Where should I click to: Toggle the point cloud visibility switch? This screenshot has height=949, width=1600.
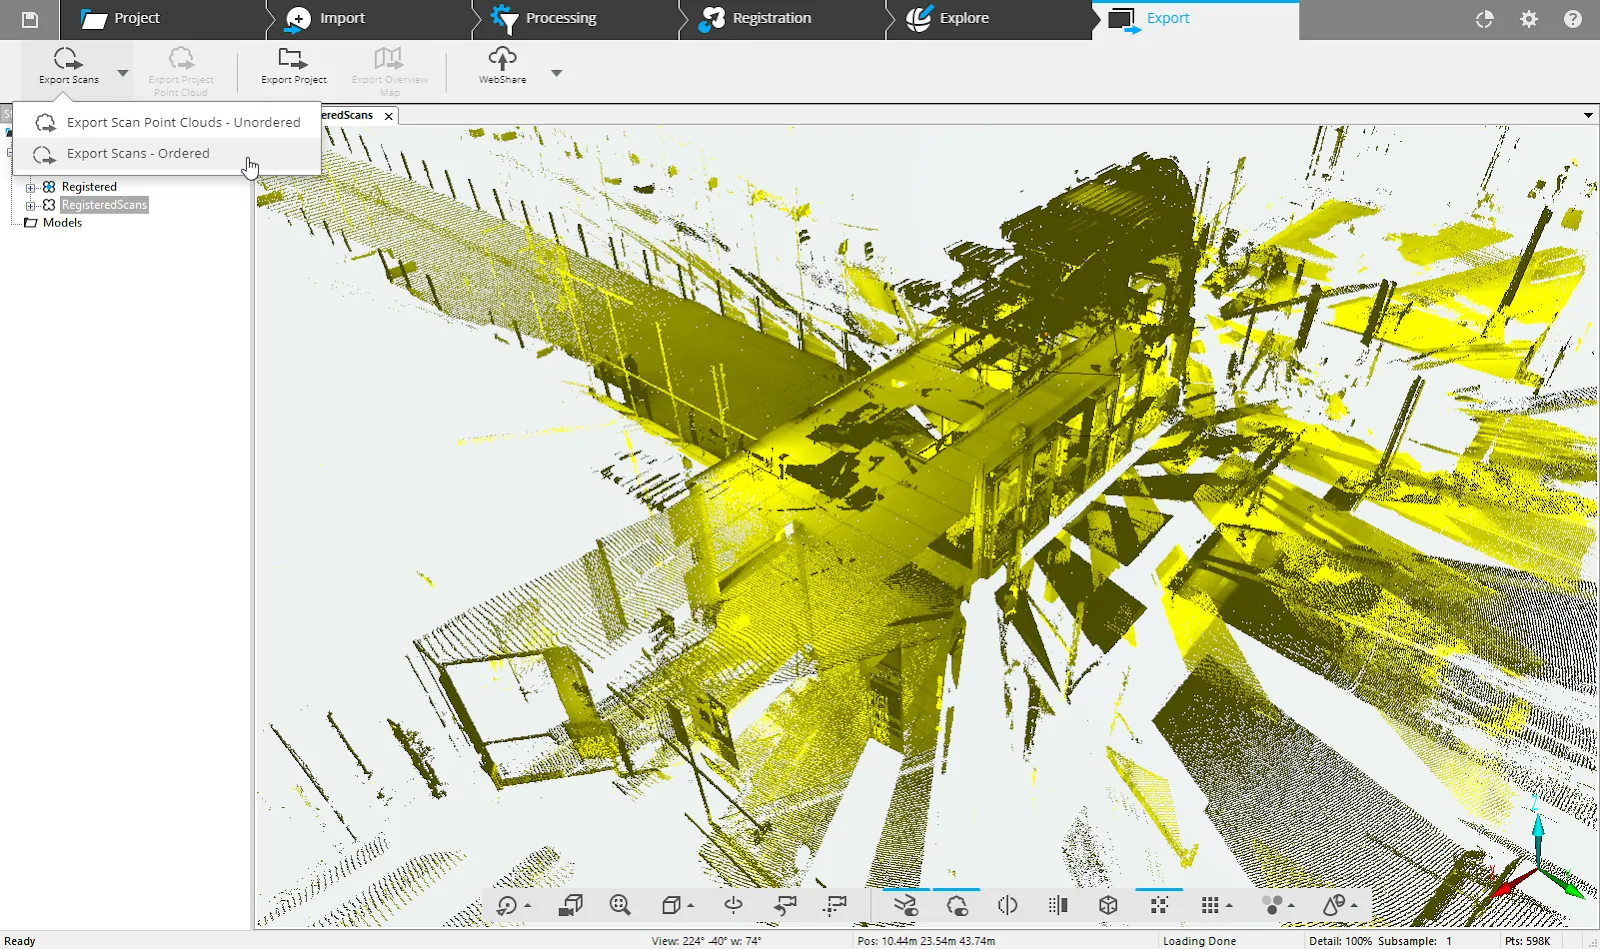click(x=957, y=905)
